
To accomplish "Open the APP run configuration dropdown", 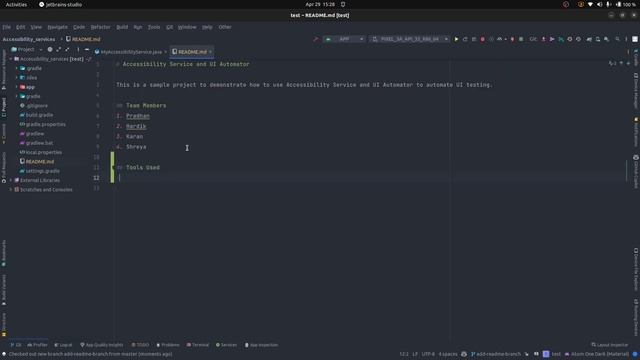I will (x=344, y=39).
